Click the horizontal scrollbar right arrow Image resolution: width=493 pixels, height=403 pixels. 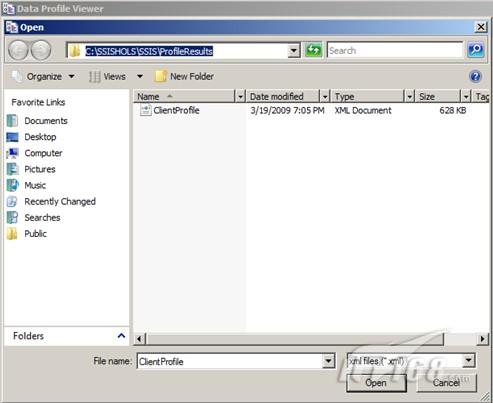pos(482,339)
